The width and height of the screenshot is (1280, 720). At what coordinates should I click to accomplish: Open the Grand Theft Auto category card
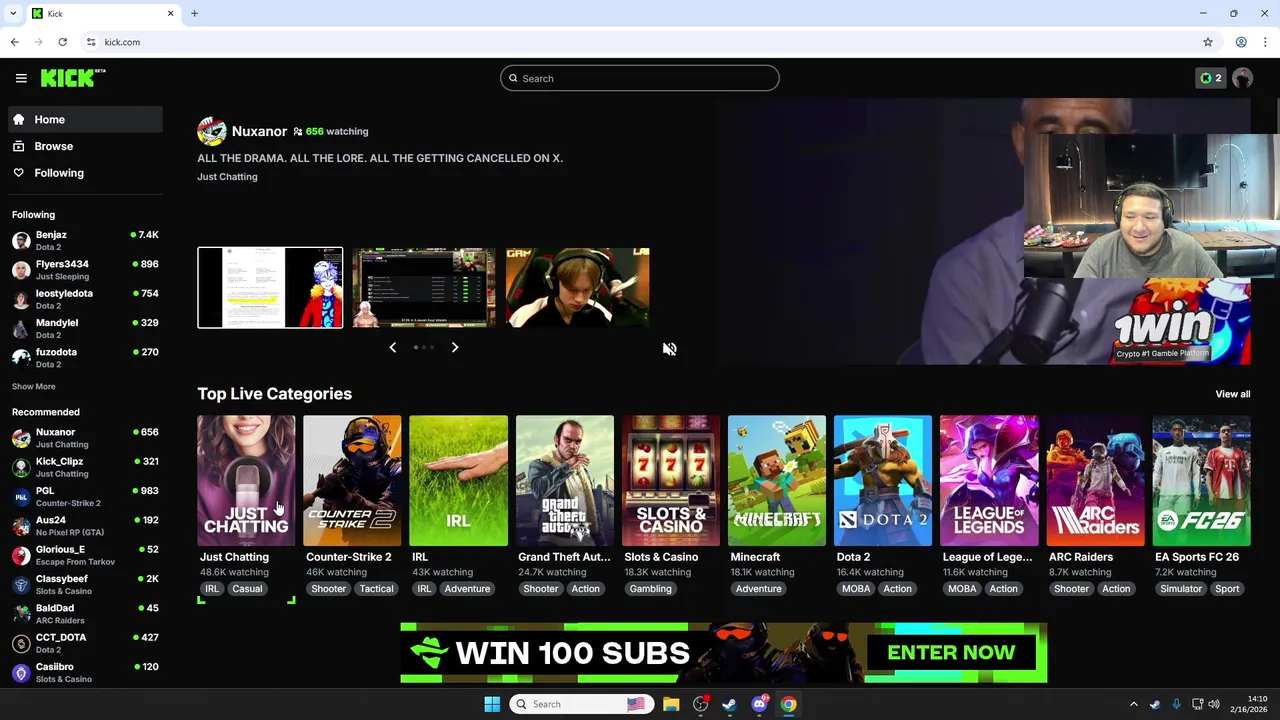click(564, 480)
